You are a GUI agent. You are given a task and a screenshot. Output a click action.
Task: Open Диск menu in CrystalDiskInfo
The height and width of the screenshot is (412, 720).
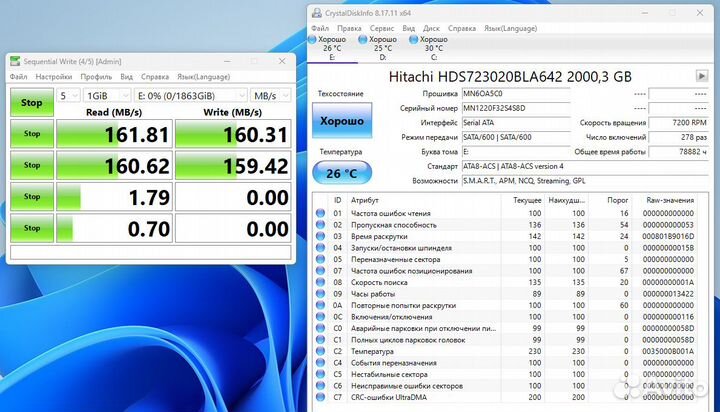click(x=431, y=28)
